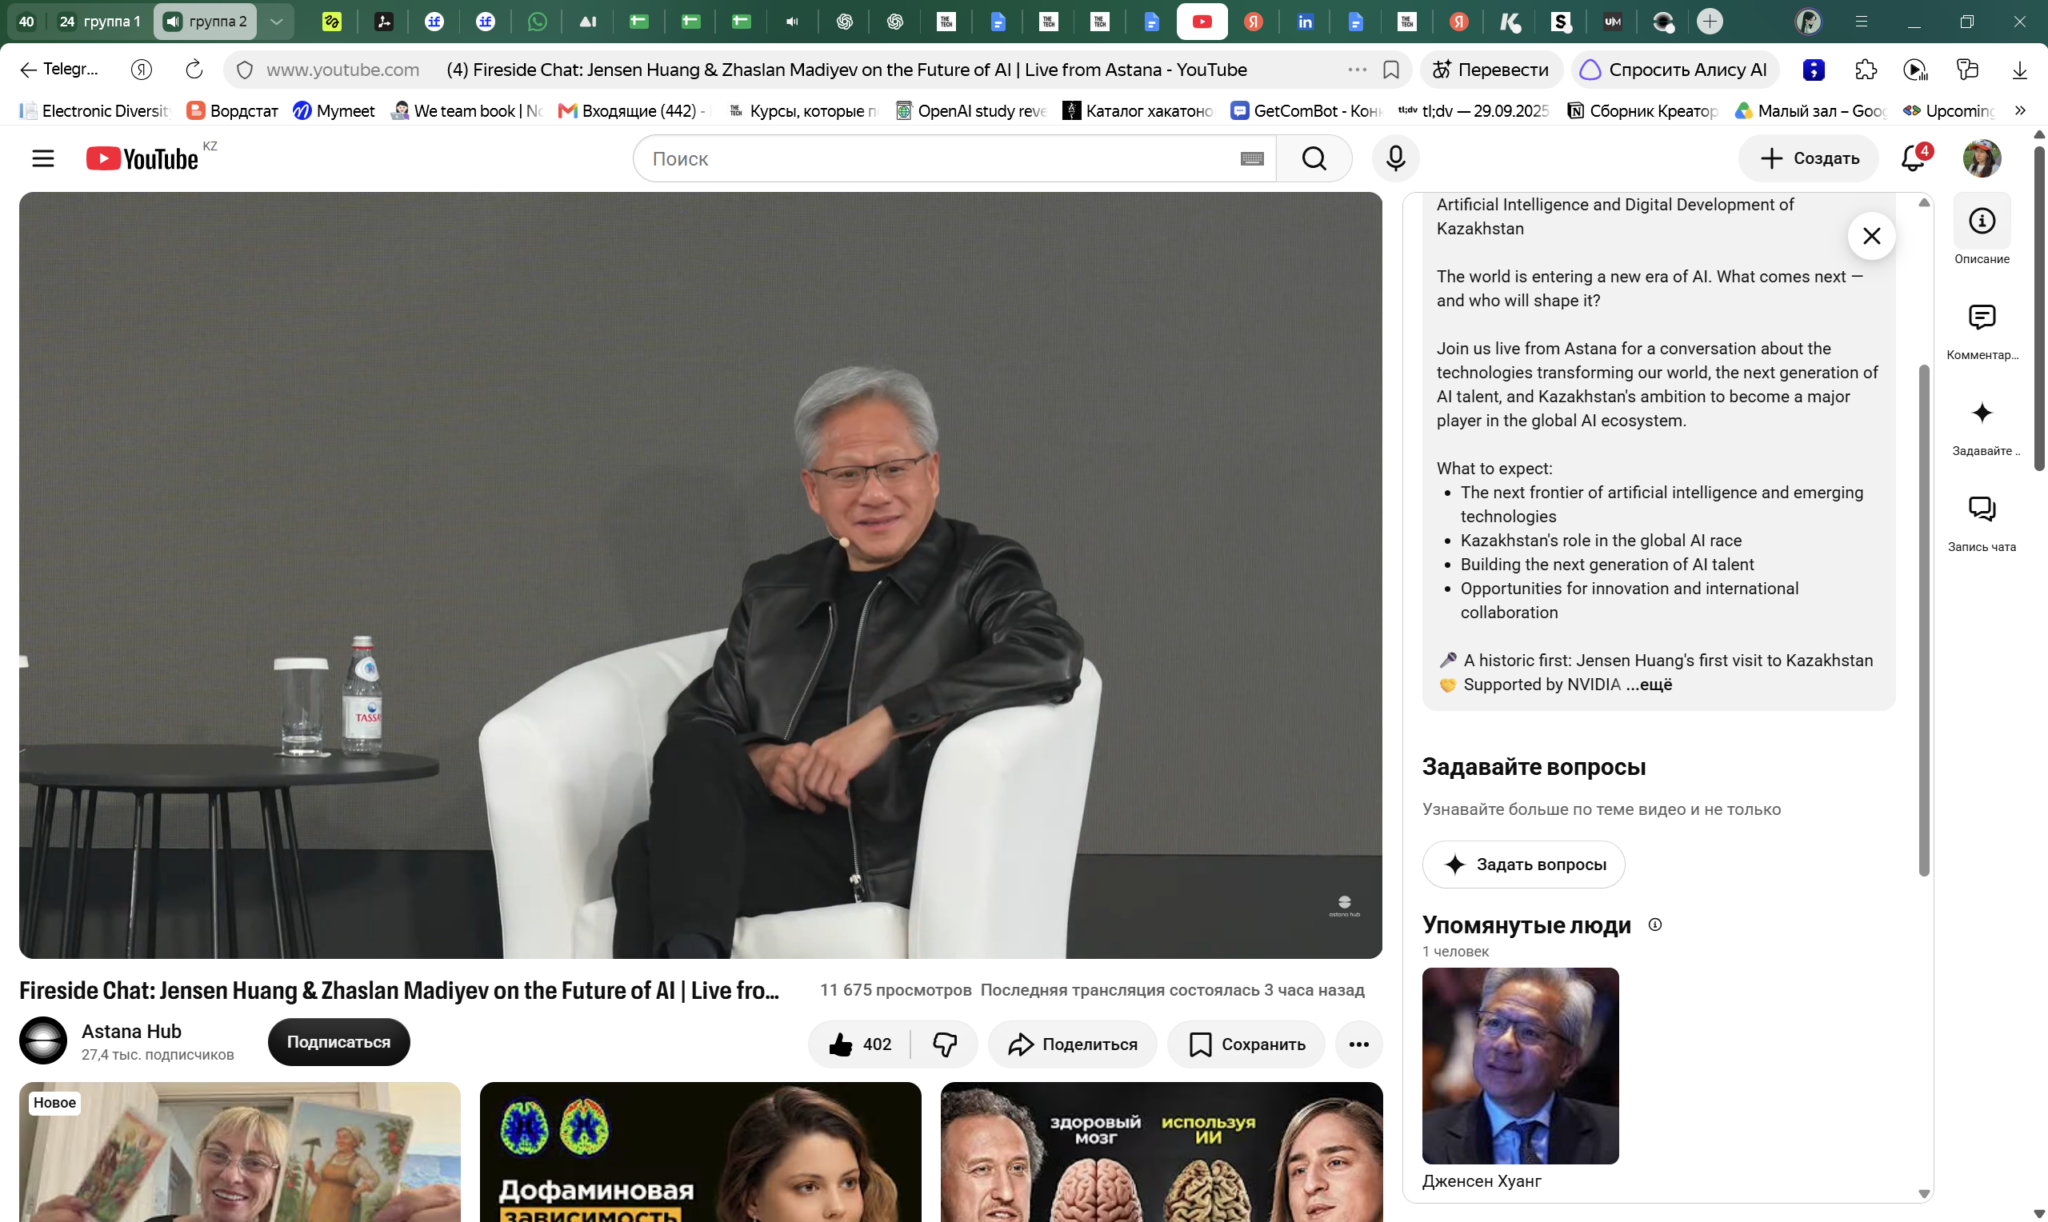Like the video with thumbs up
2048x1222 pixels.
coord(860,1044)
